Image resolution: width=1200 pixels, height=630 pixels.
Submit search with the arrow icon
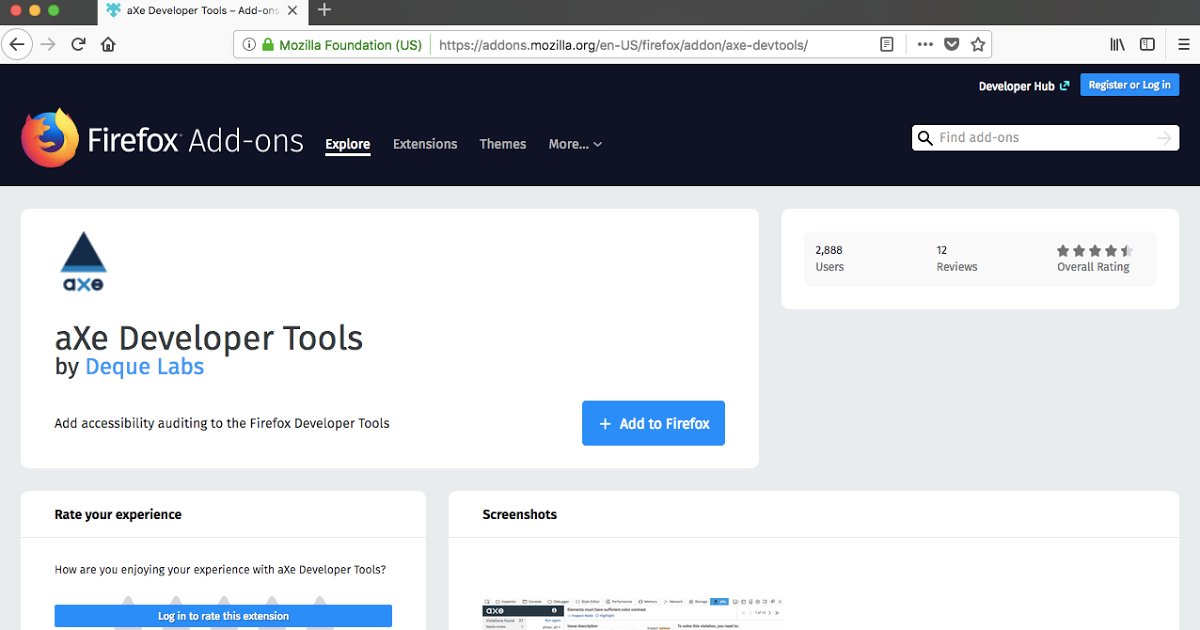coord(1163,138)
